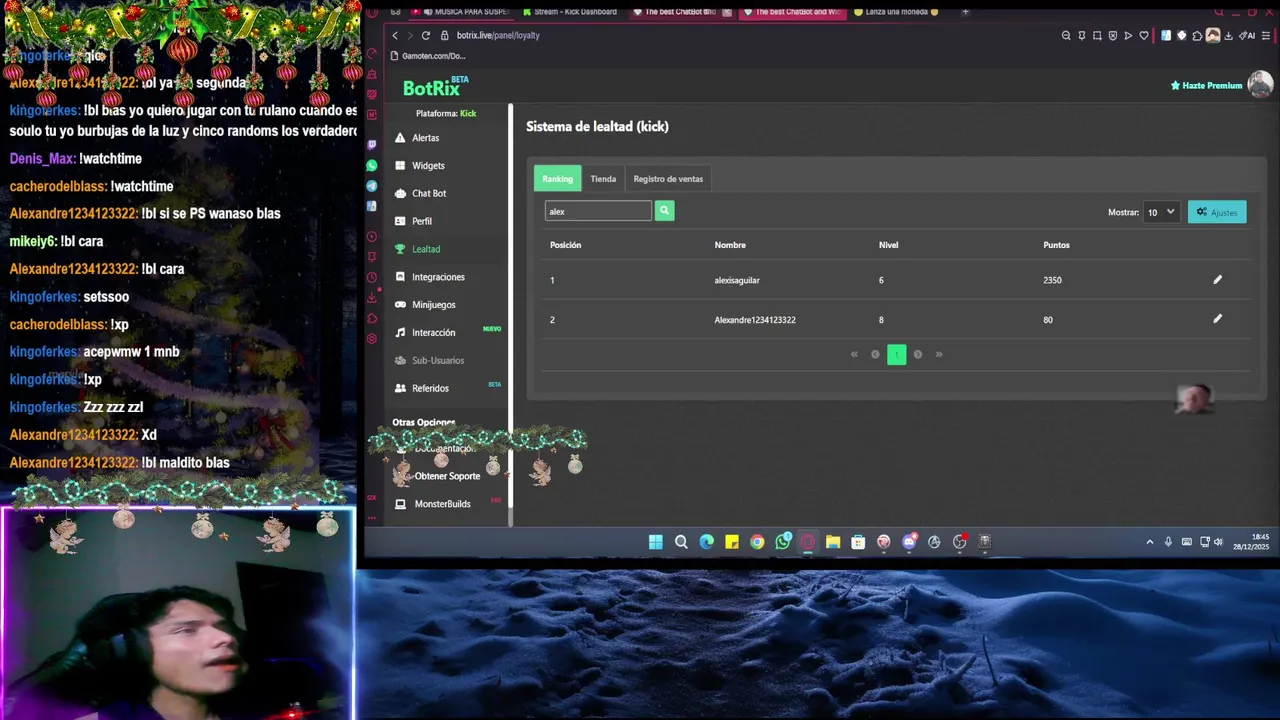Image resolution: width=1280 pixels, height=720 pixels.
Task: Click the BotRix logo
Action: pyautogui.click(x=435, y=87)
